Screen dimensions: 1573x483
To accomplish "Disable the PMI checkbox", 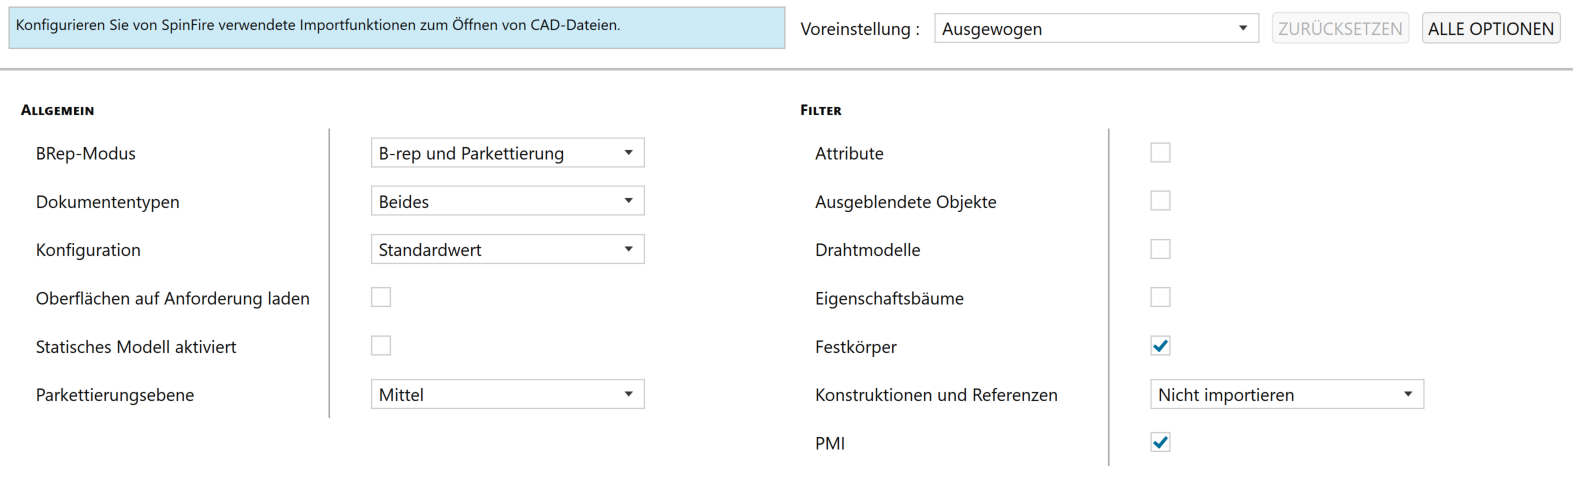I will pos(1160,442).
